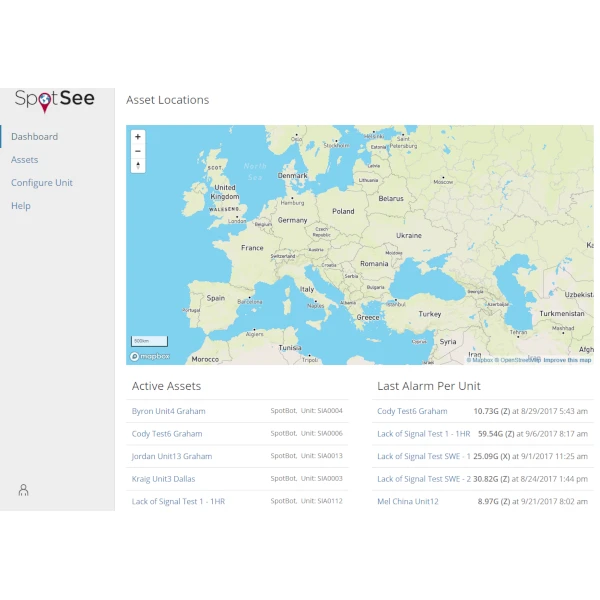Screen dimensions: 600x600
Task: Reset map bearing with compass button
Action: pyautogui.click(x=138, y=166)
